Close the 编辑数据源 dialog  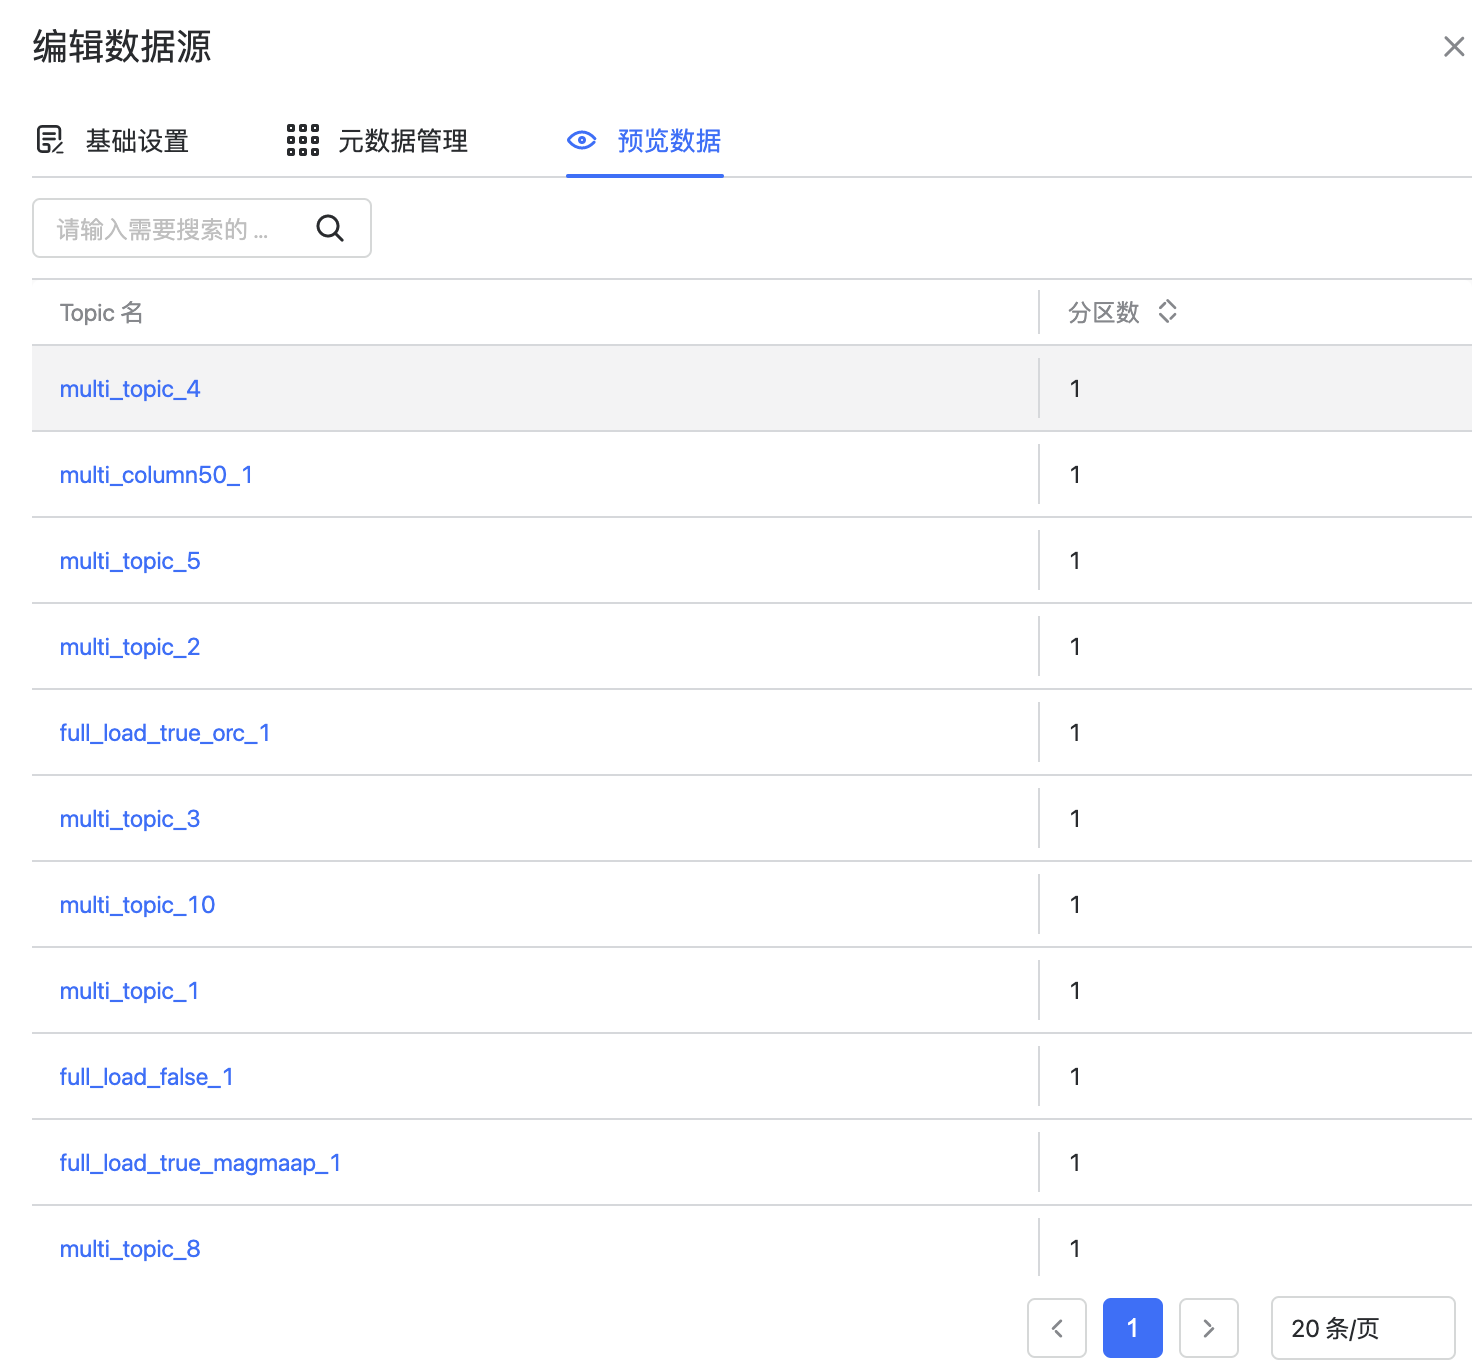1453,47
